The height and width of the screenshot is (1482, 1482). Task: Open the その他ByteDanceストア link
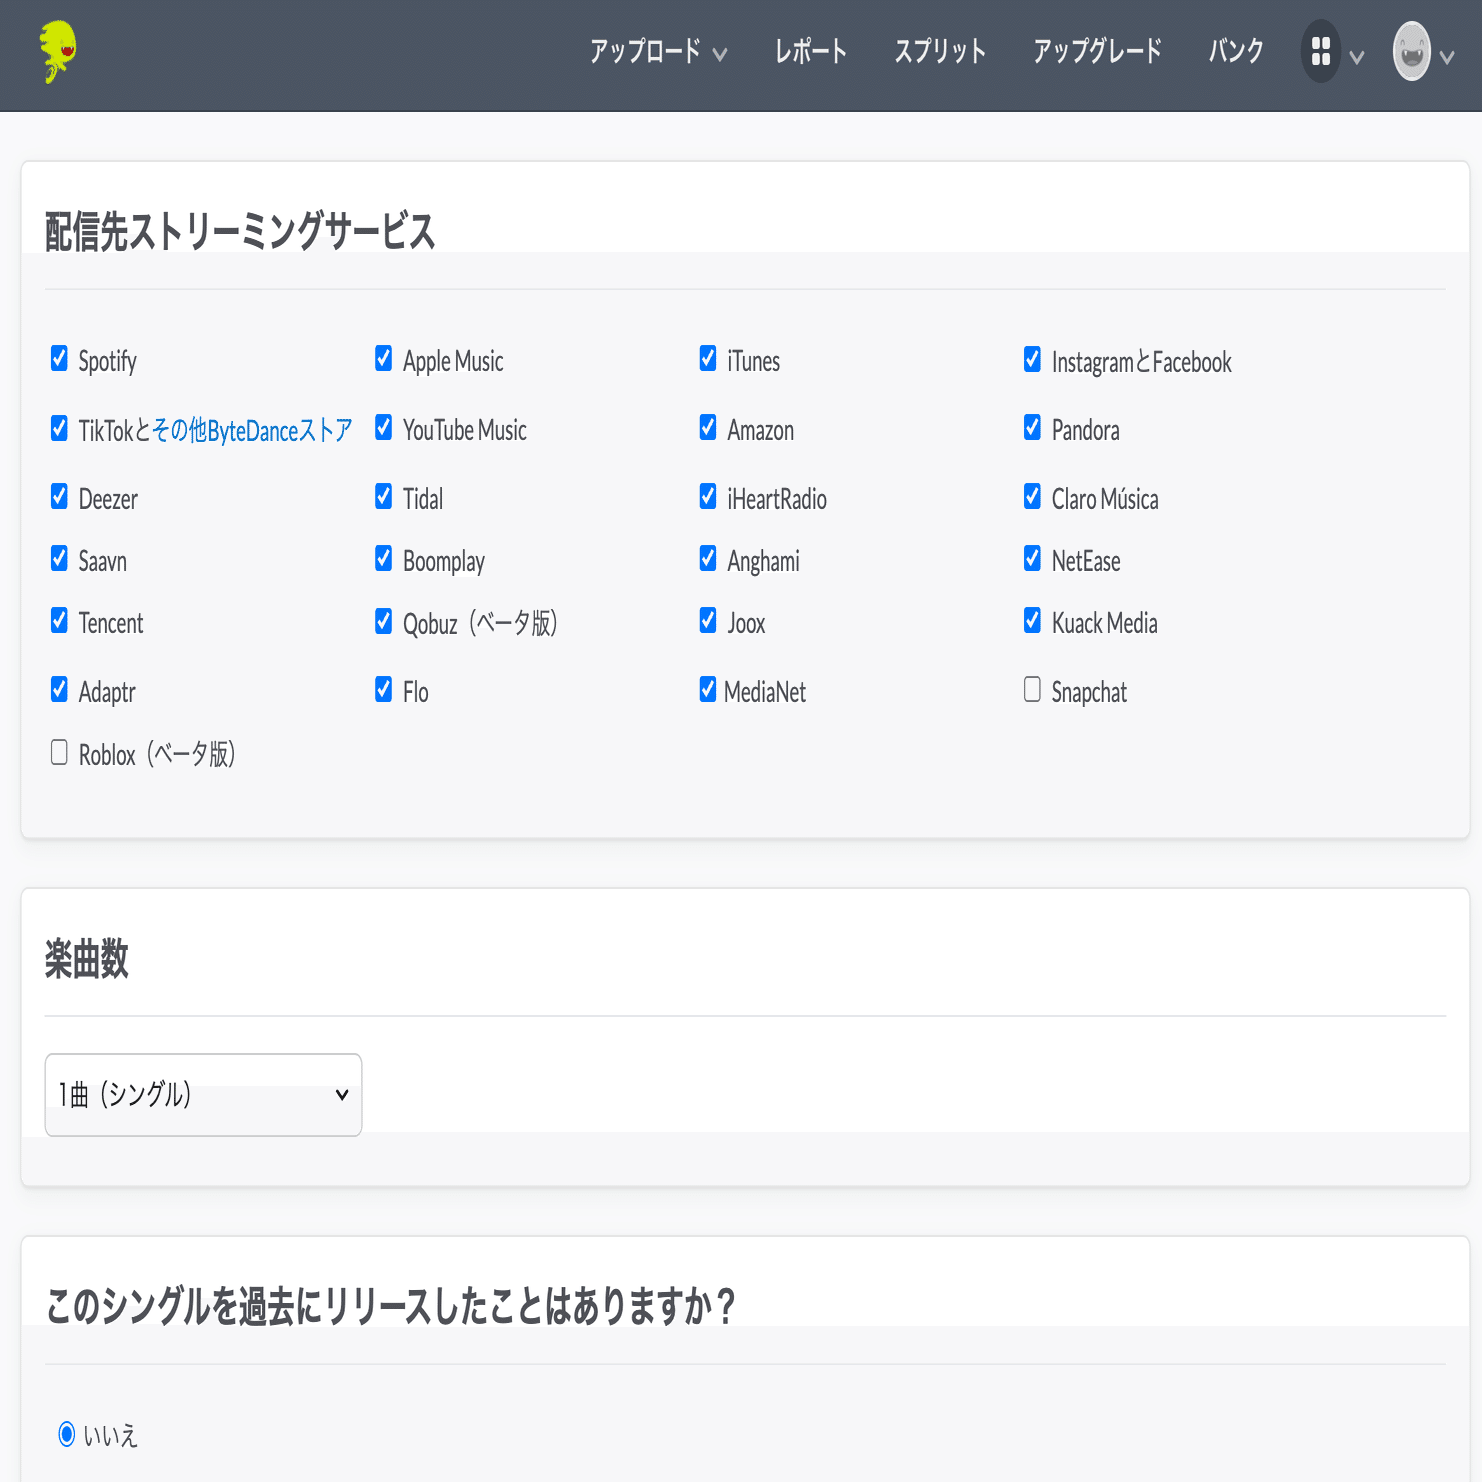(252, 430)
